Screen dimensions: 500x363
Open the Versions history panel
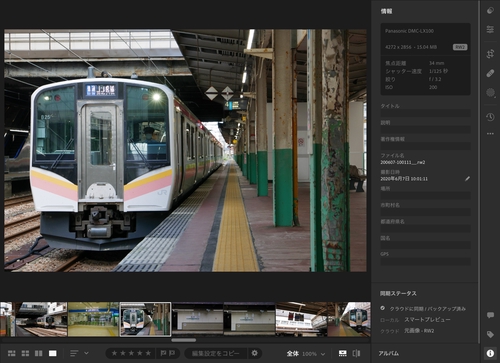tap(490, 117)
